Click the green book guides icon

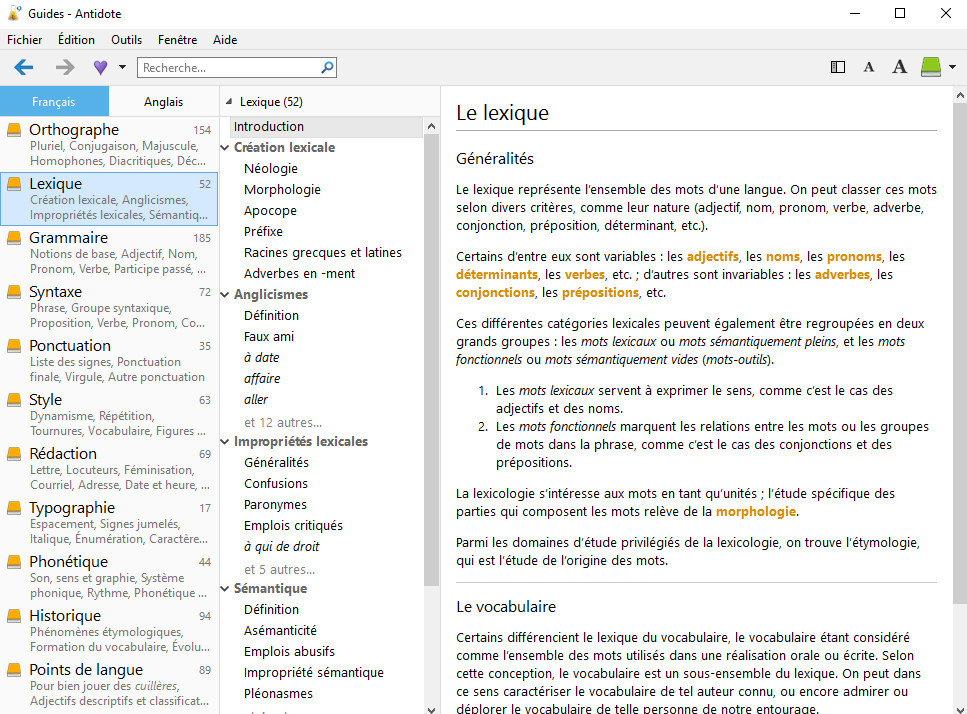click(x=931, y=67)
